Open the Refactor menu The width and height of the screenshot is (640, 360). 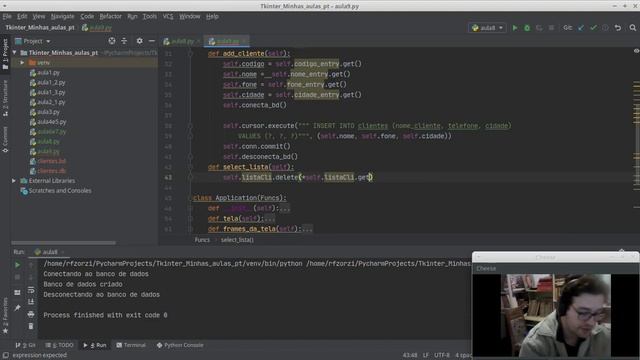coord(111,16)
